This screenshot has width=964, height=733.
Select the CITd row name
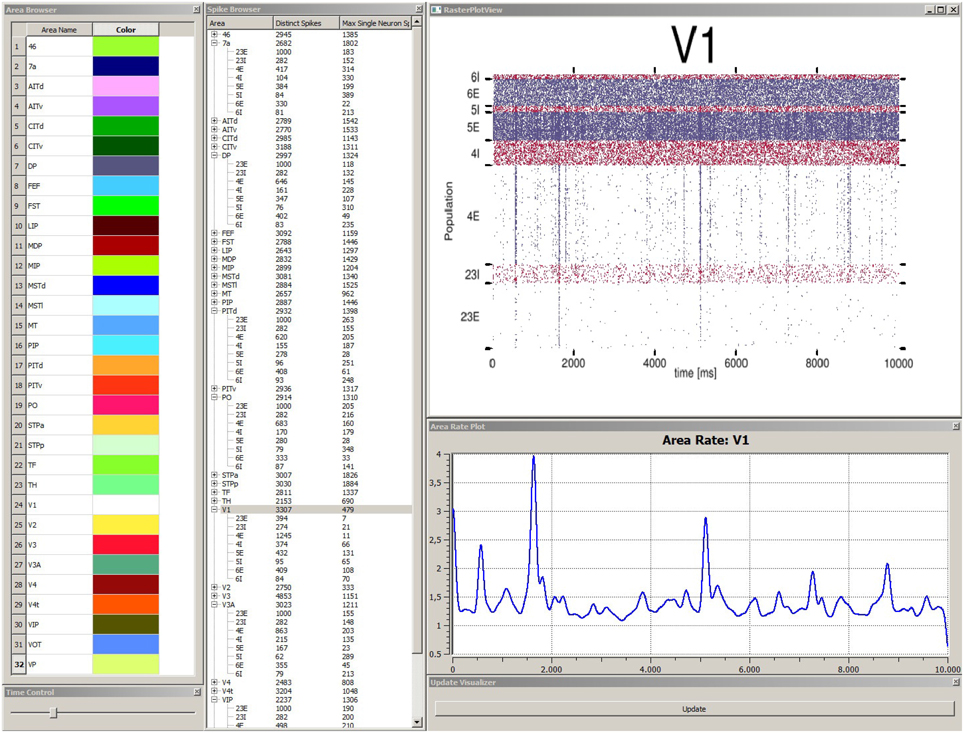[x=59, y=126]
